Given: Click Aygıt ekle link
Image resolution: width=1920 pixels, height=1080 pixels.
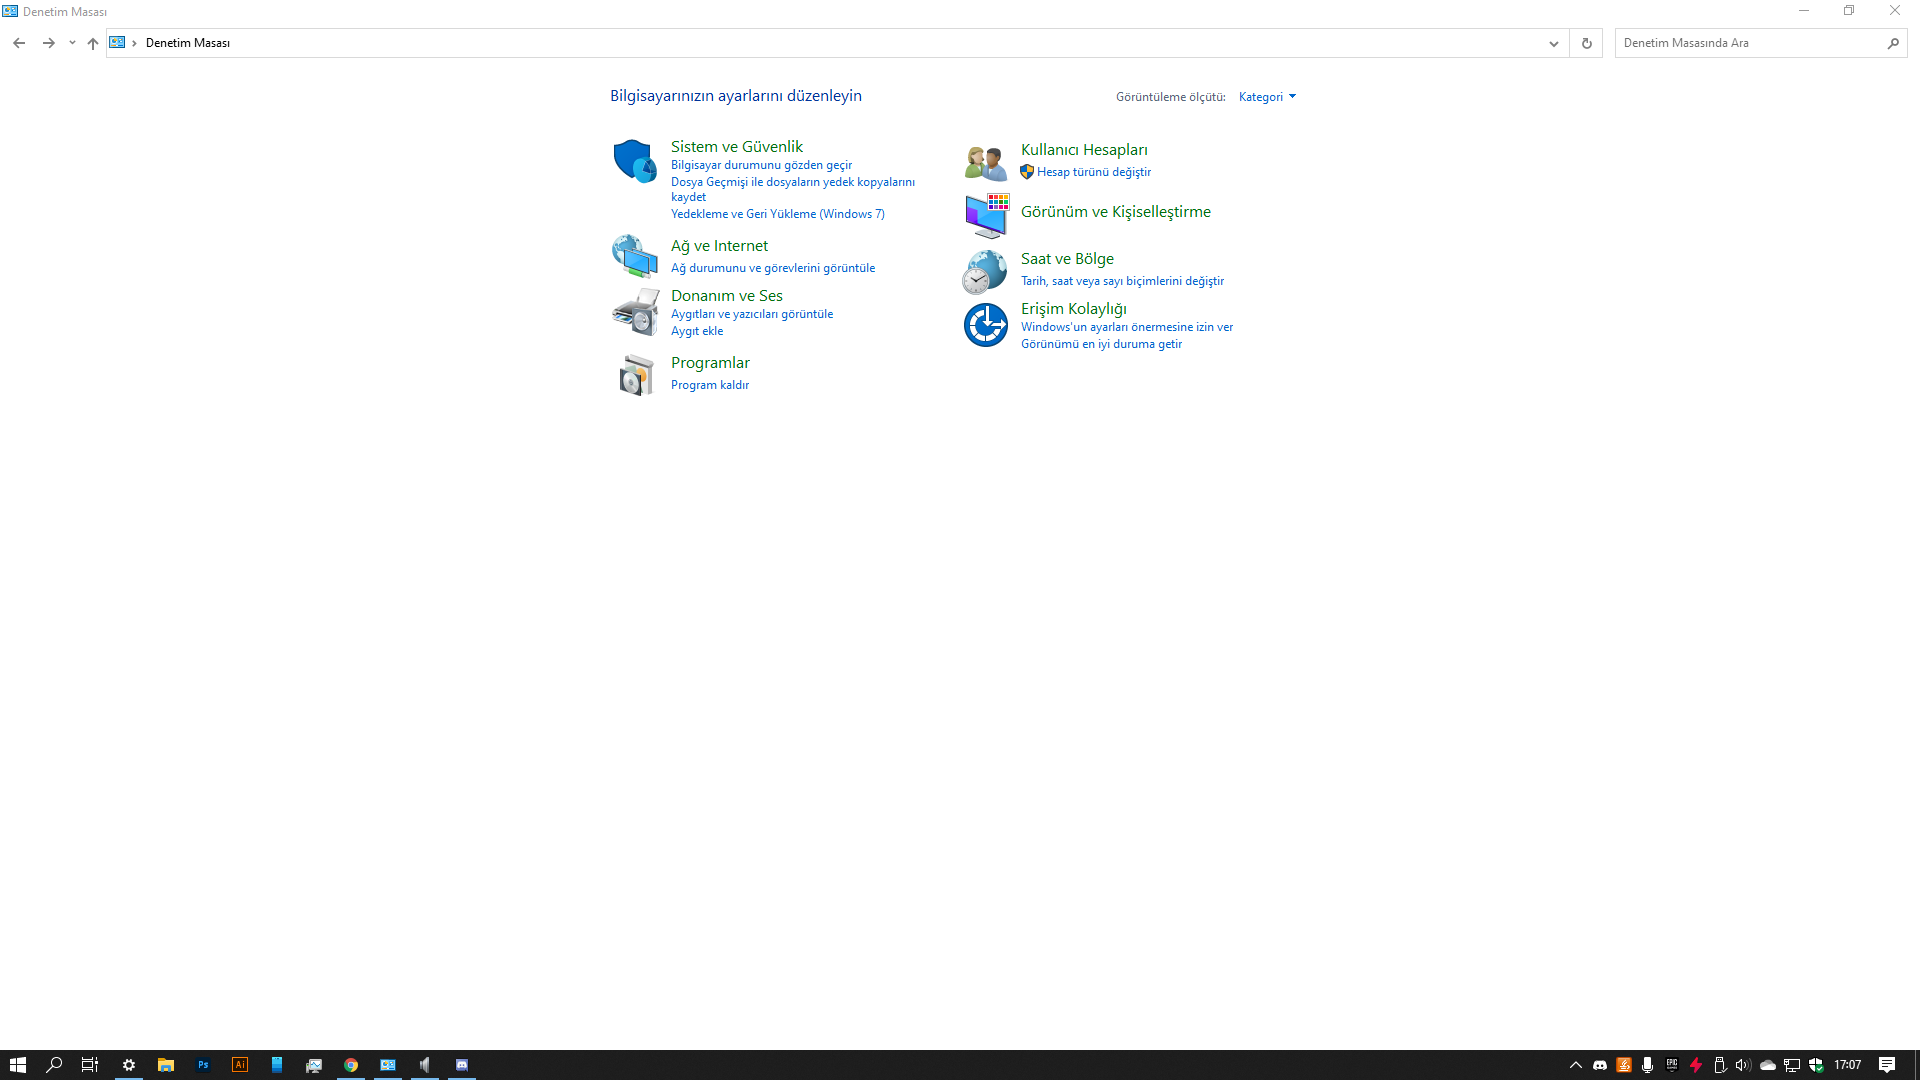Looking at the screenshot, I should pyautogui.click(x=696, y=331).
